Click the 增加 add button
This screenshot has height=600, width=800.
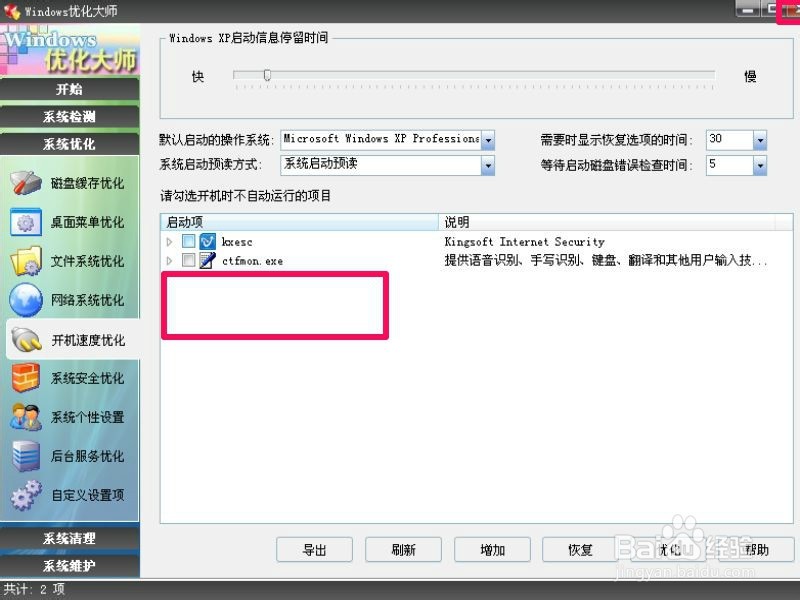point(492,550)
